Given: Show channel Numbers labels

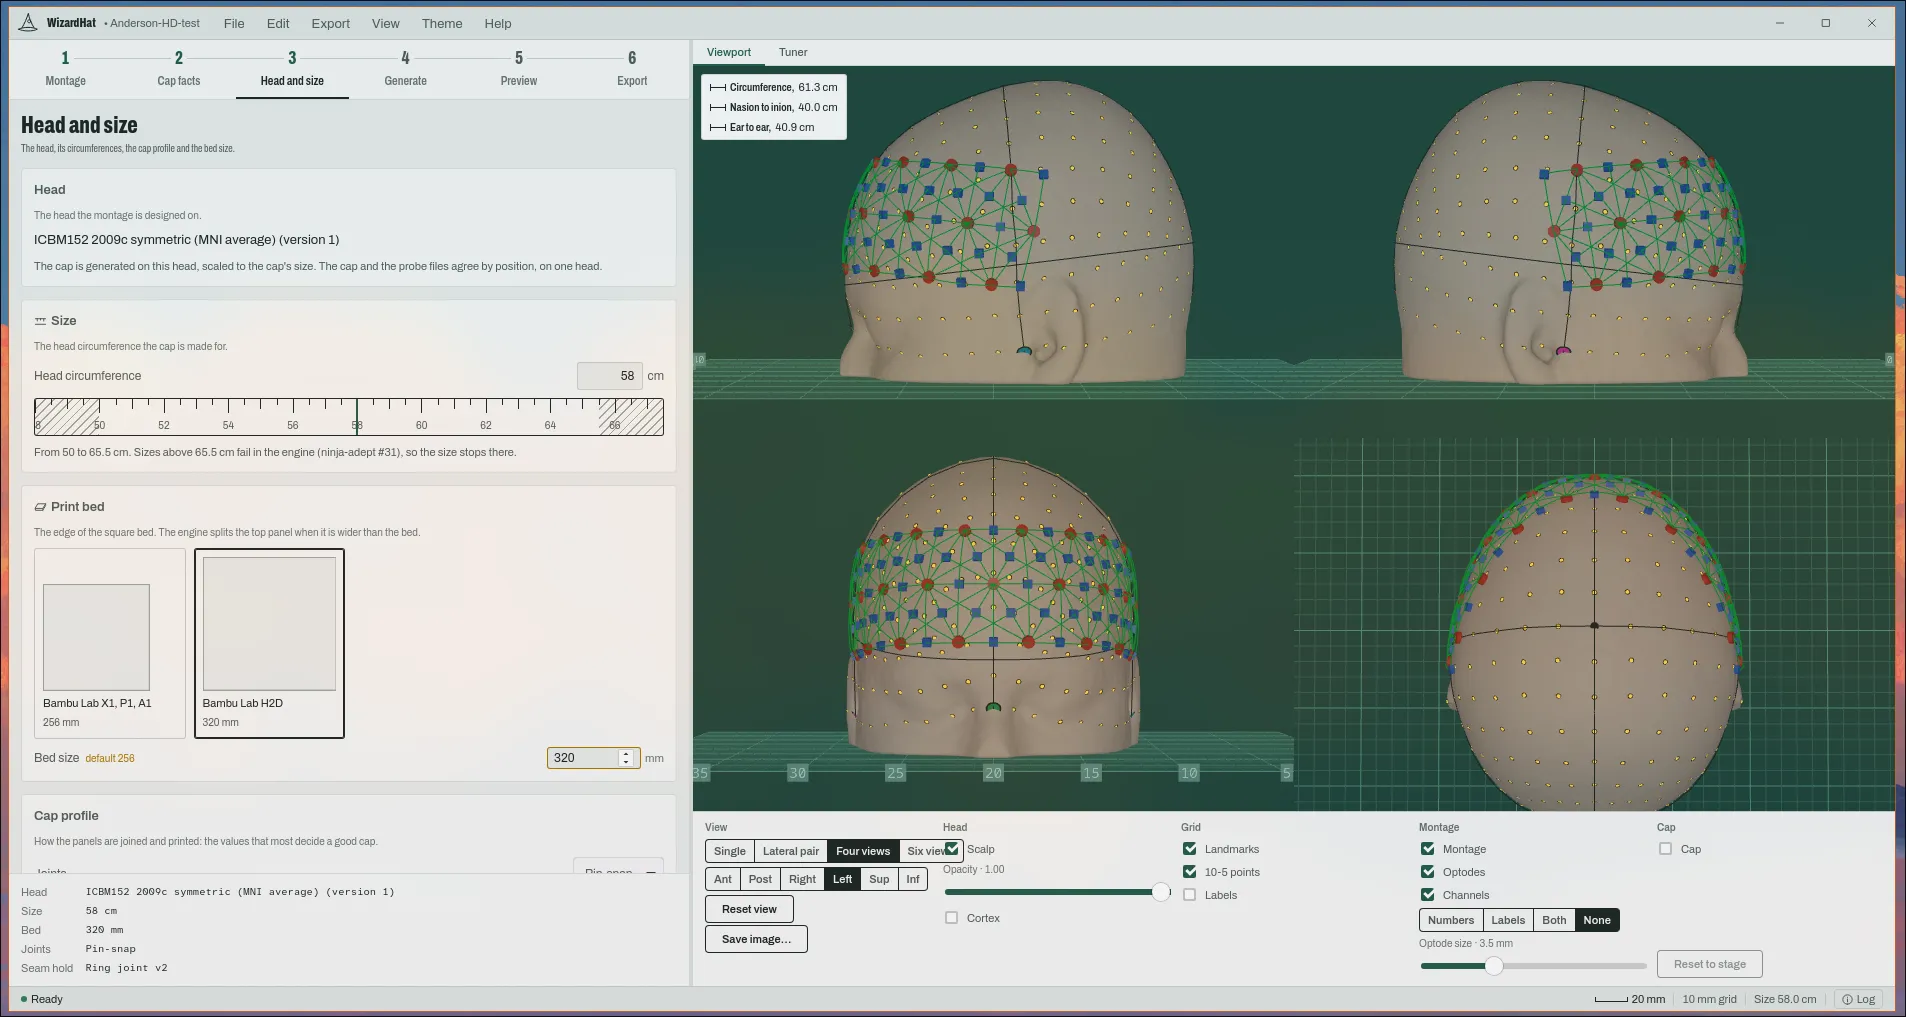Looking at the screenshot, I should (1451, 920).
